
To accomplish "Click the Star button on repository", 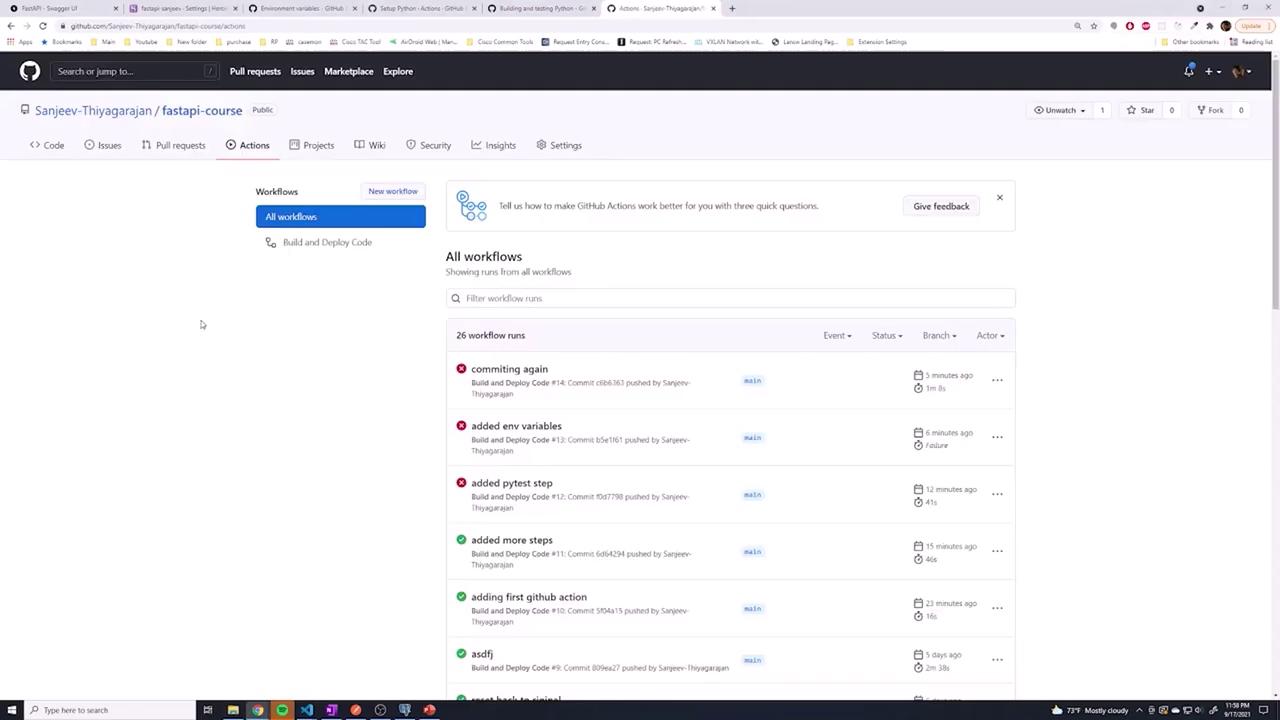I will [1141, 110].
